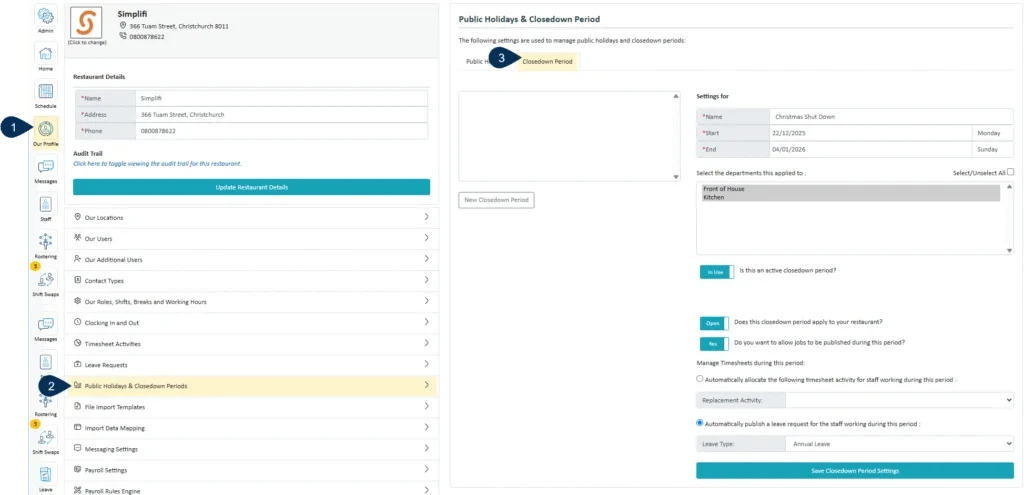Expand Public Holidays & Closedown Periods chevron
1024x495 pixels.
(x=426, y=385)
